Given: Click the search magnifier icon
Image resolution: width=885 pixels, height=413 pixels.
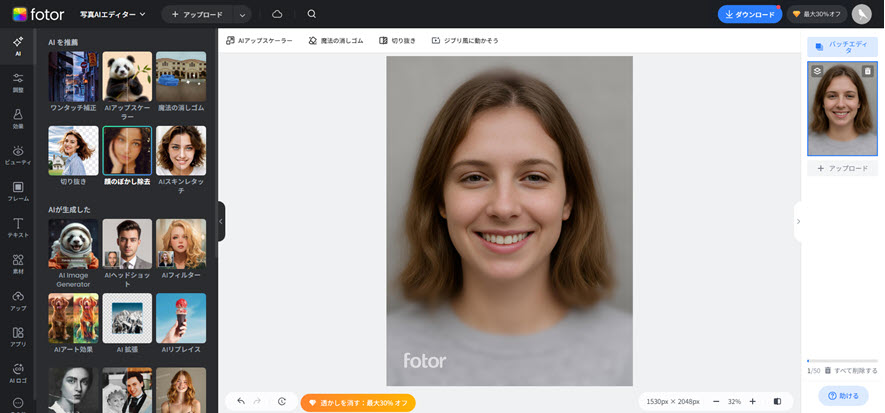Looking at the screenshot, I should point(312,14).
